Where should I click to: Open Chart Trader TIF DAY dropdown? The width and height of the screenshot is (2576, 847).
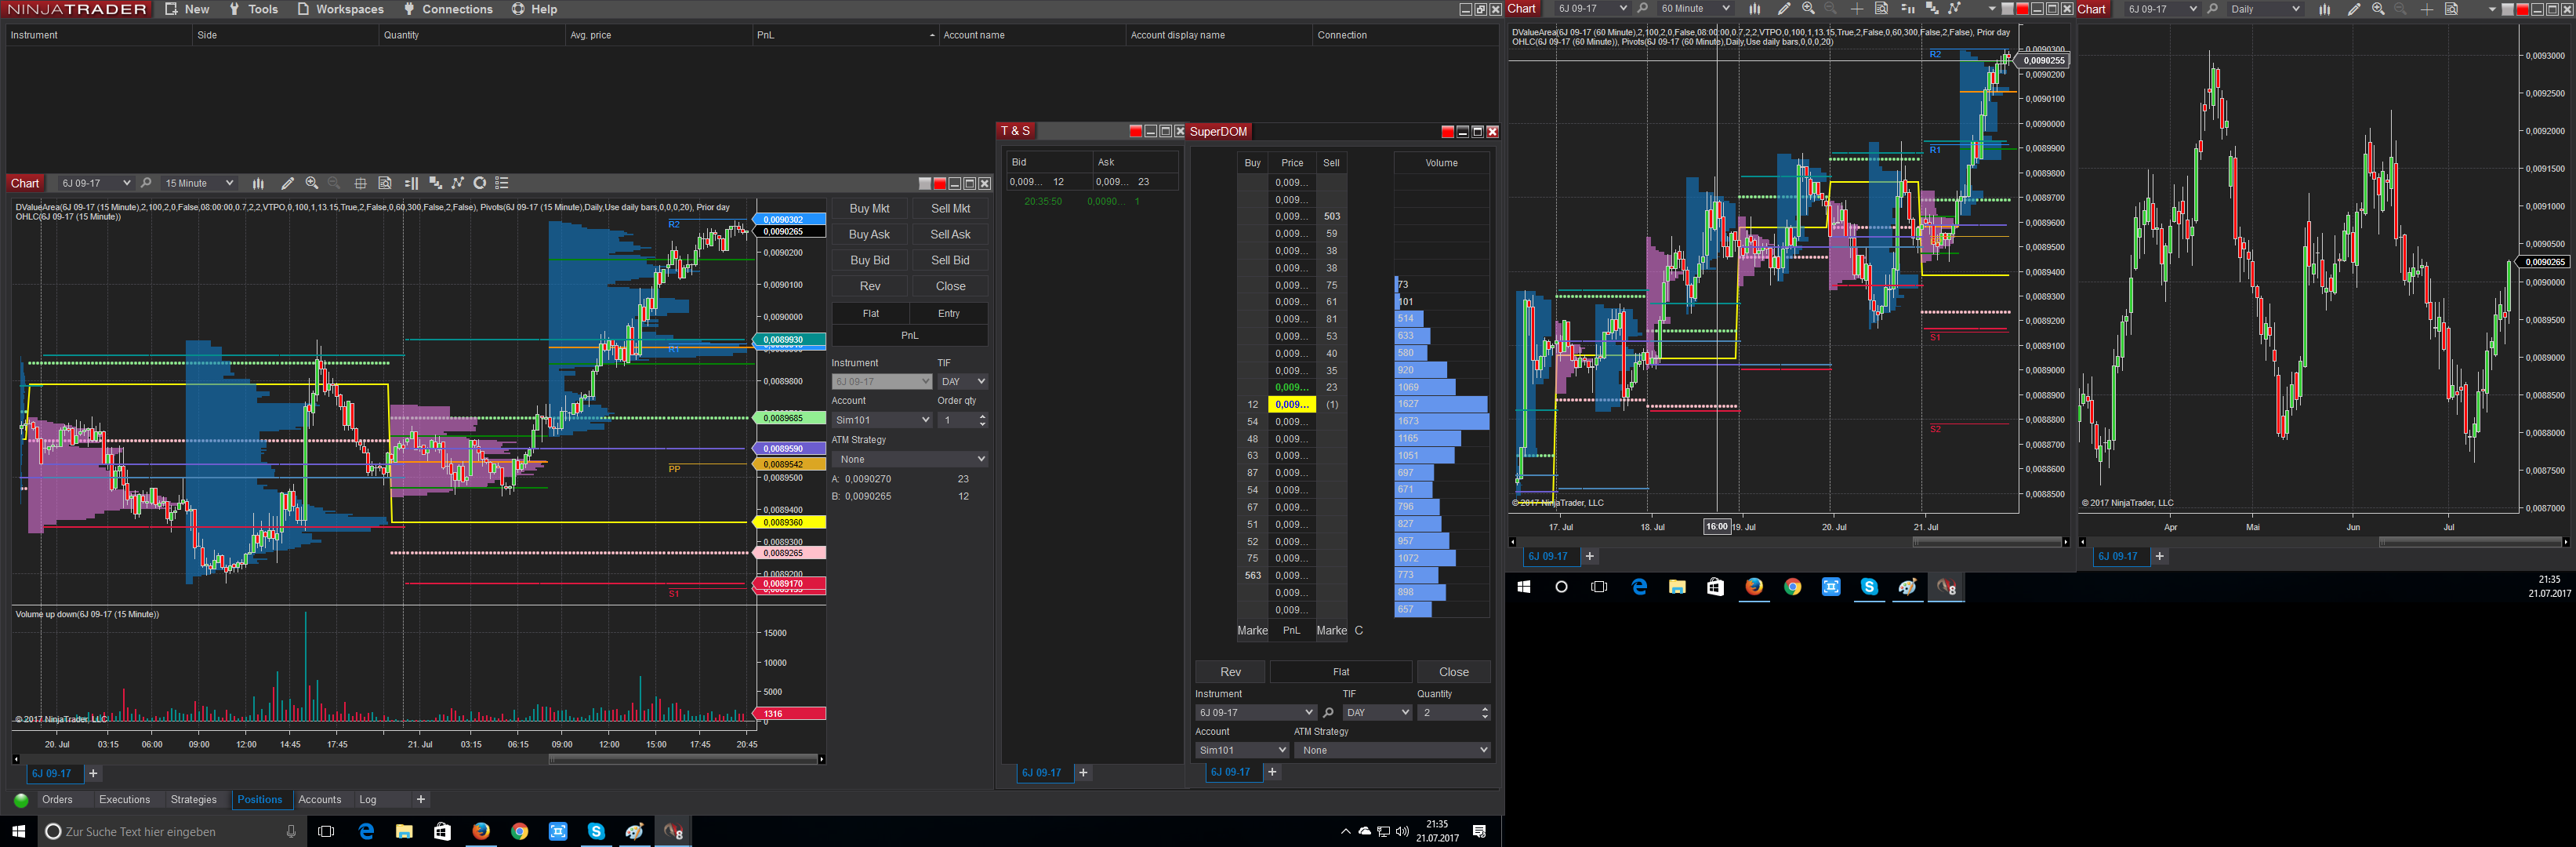click(x=963, y=381)
